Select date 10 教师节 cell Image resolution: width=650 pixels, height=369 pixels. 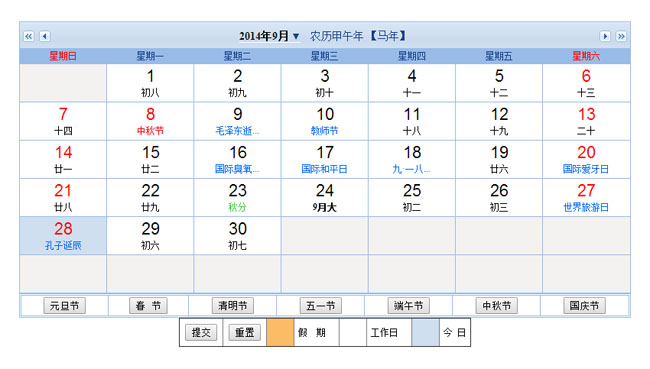tap(325, 121)
